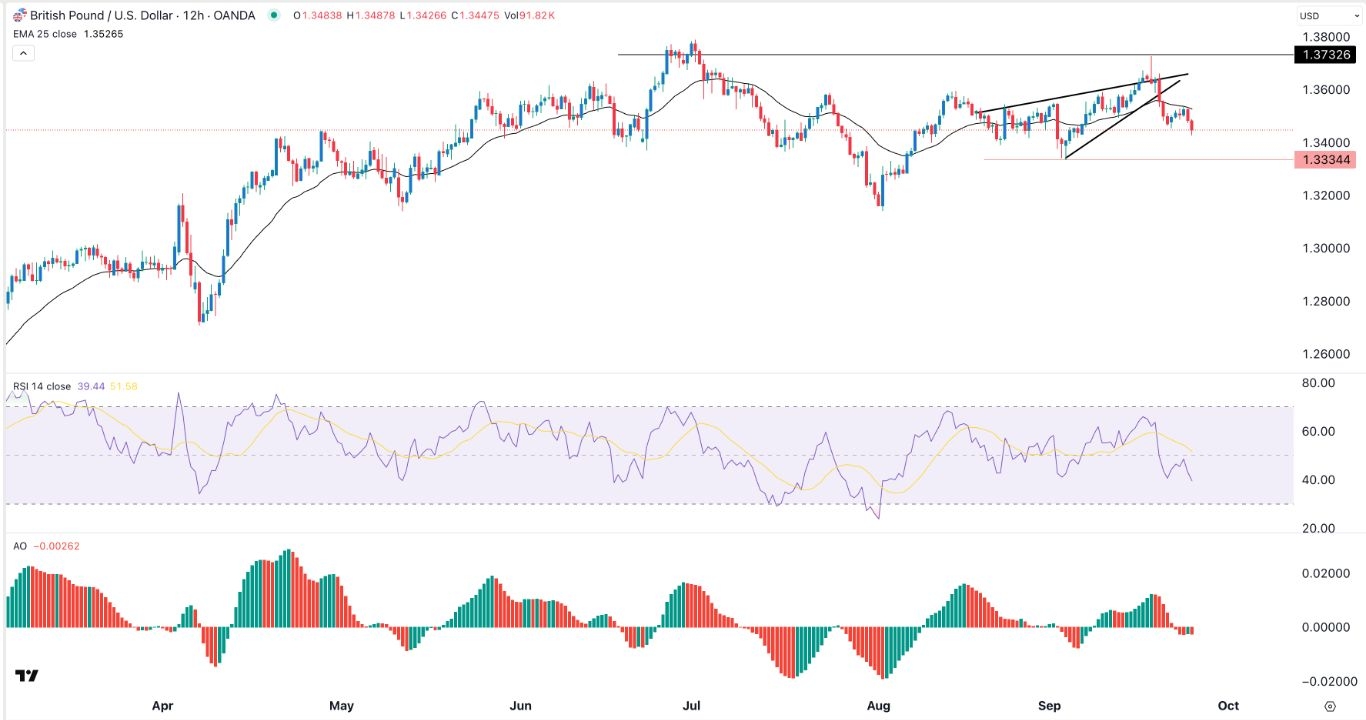Select the EMA 25 close indicator legend

pyautogui.click(x=45, y=31)
